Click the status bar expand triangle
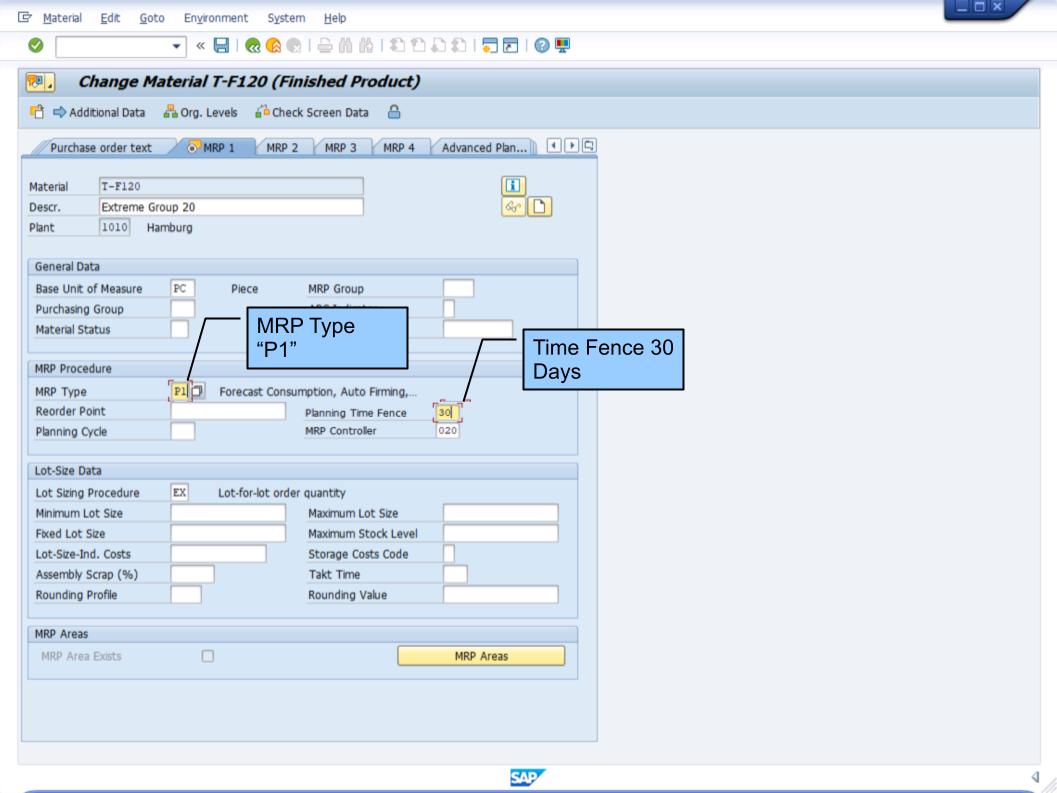 (1035, 777)
